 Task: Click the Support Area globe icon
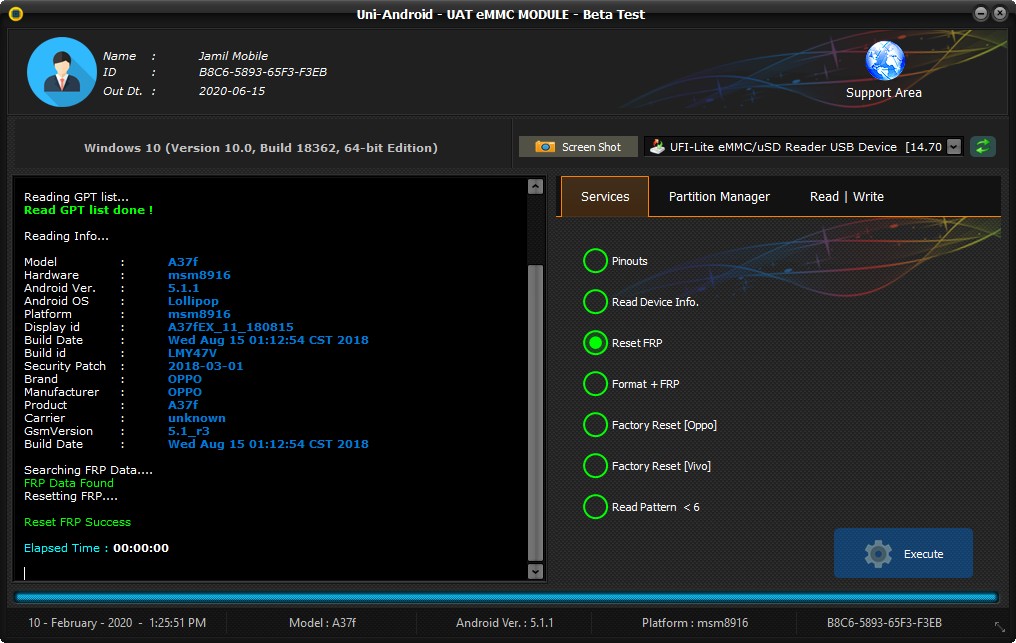coord(884,61)
